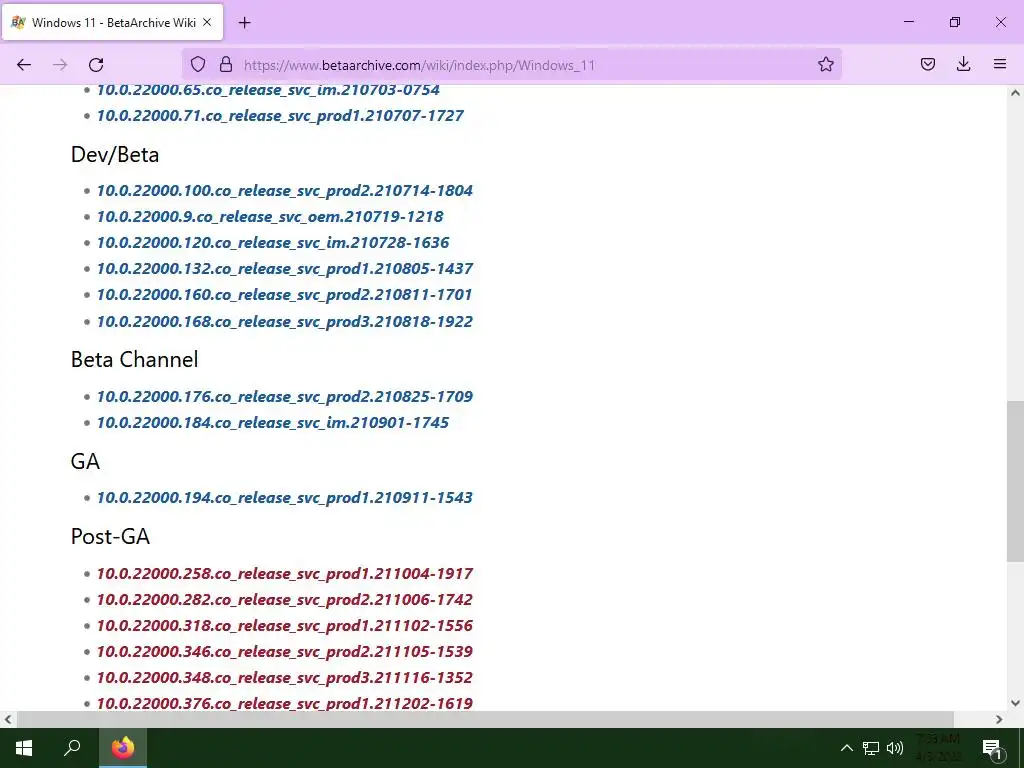This screenshot has height=768, width=1024.
Task: Open the Windows Start menu
Action: [24, 748]
